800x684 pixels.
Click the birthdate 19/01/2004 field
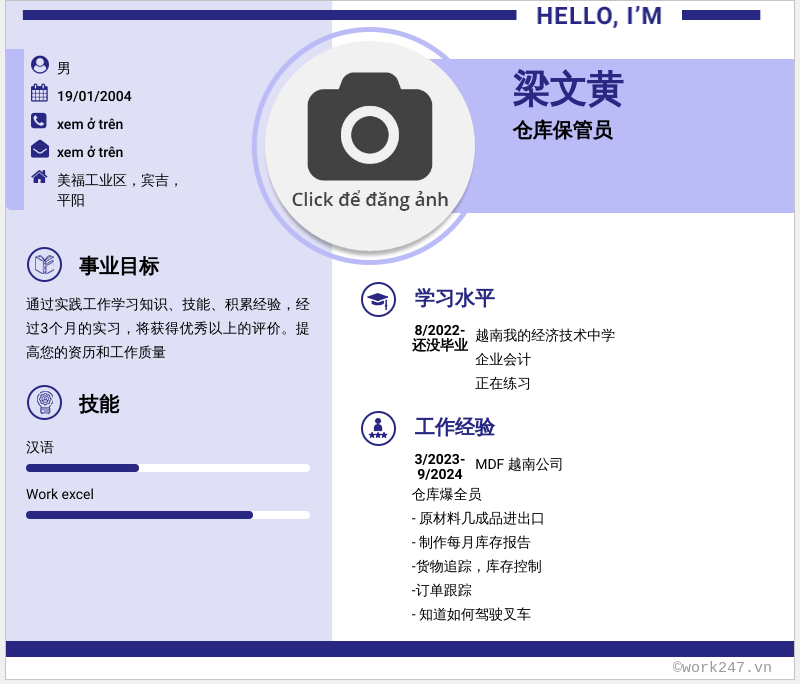(x=94, y=97)
